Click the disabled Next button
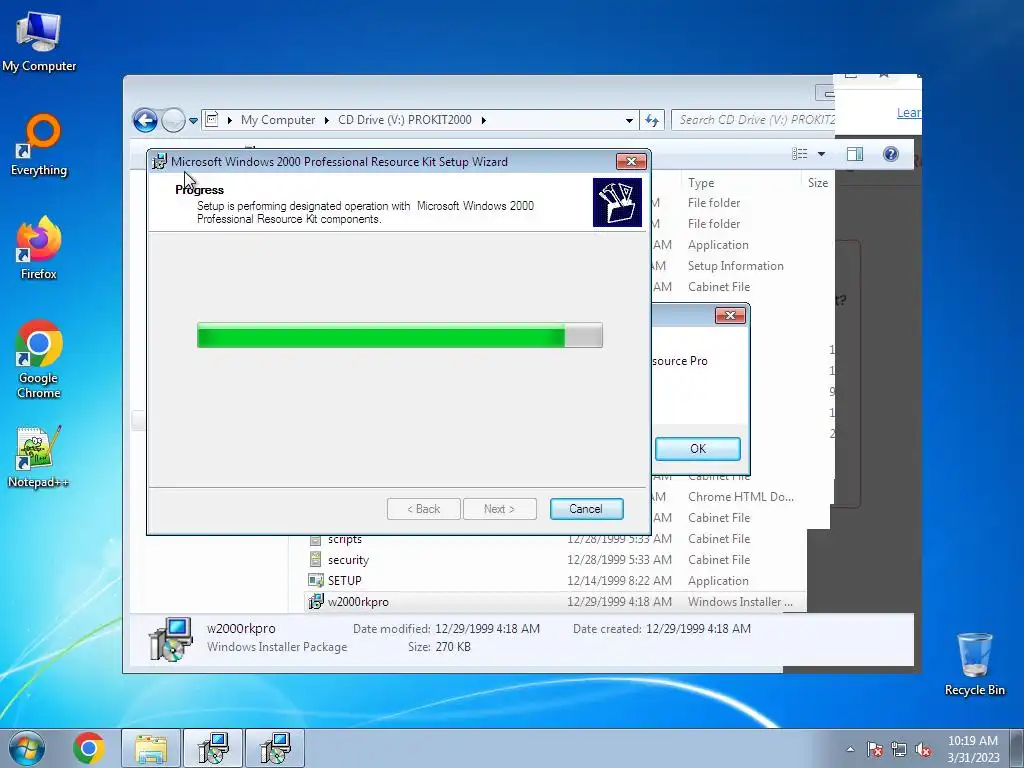Viewport: 1024px width, 768px height. 500,509
